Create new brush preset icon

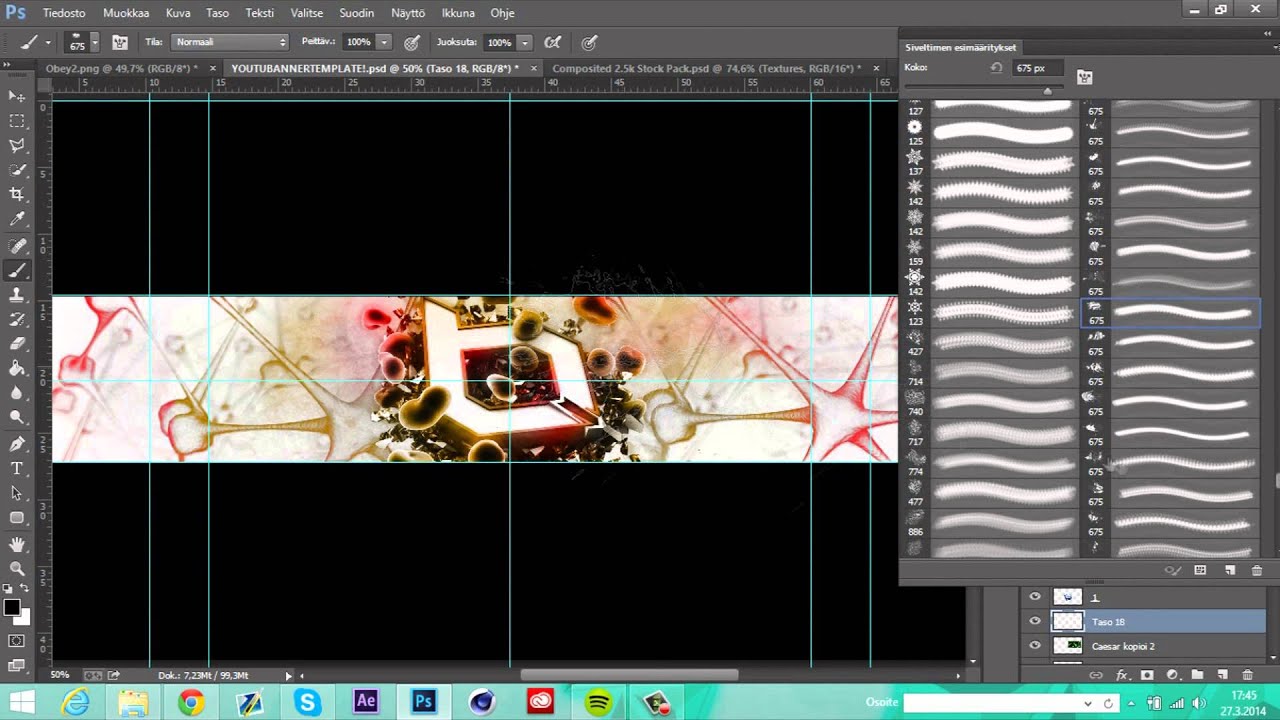[1230, 570]
